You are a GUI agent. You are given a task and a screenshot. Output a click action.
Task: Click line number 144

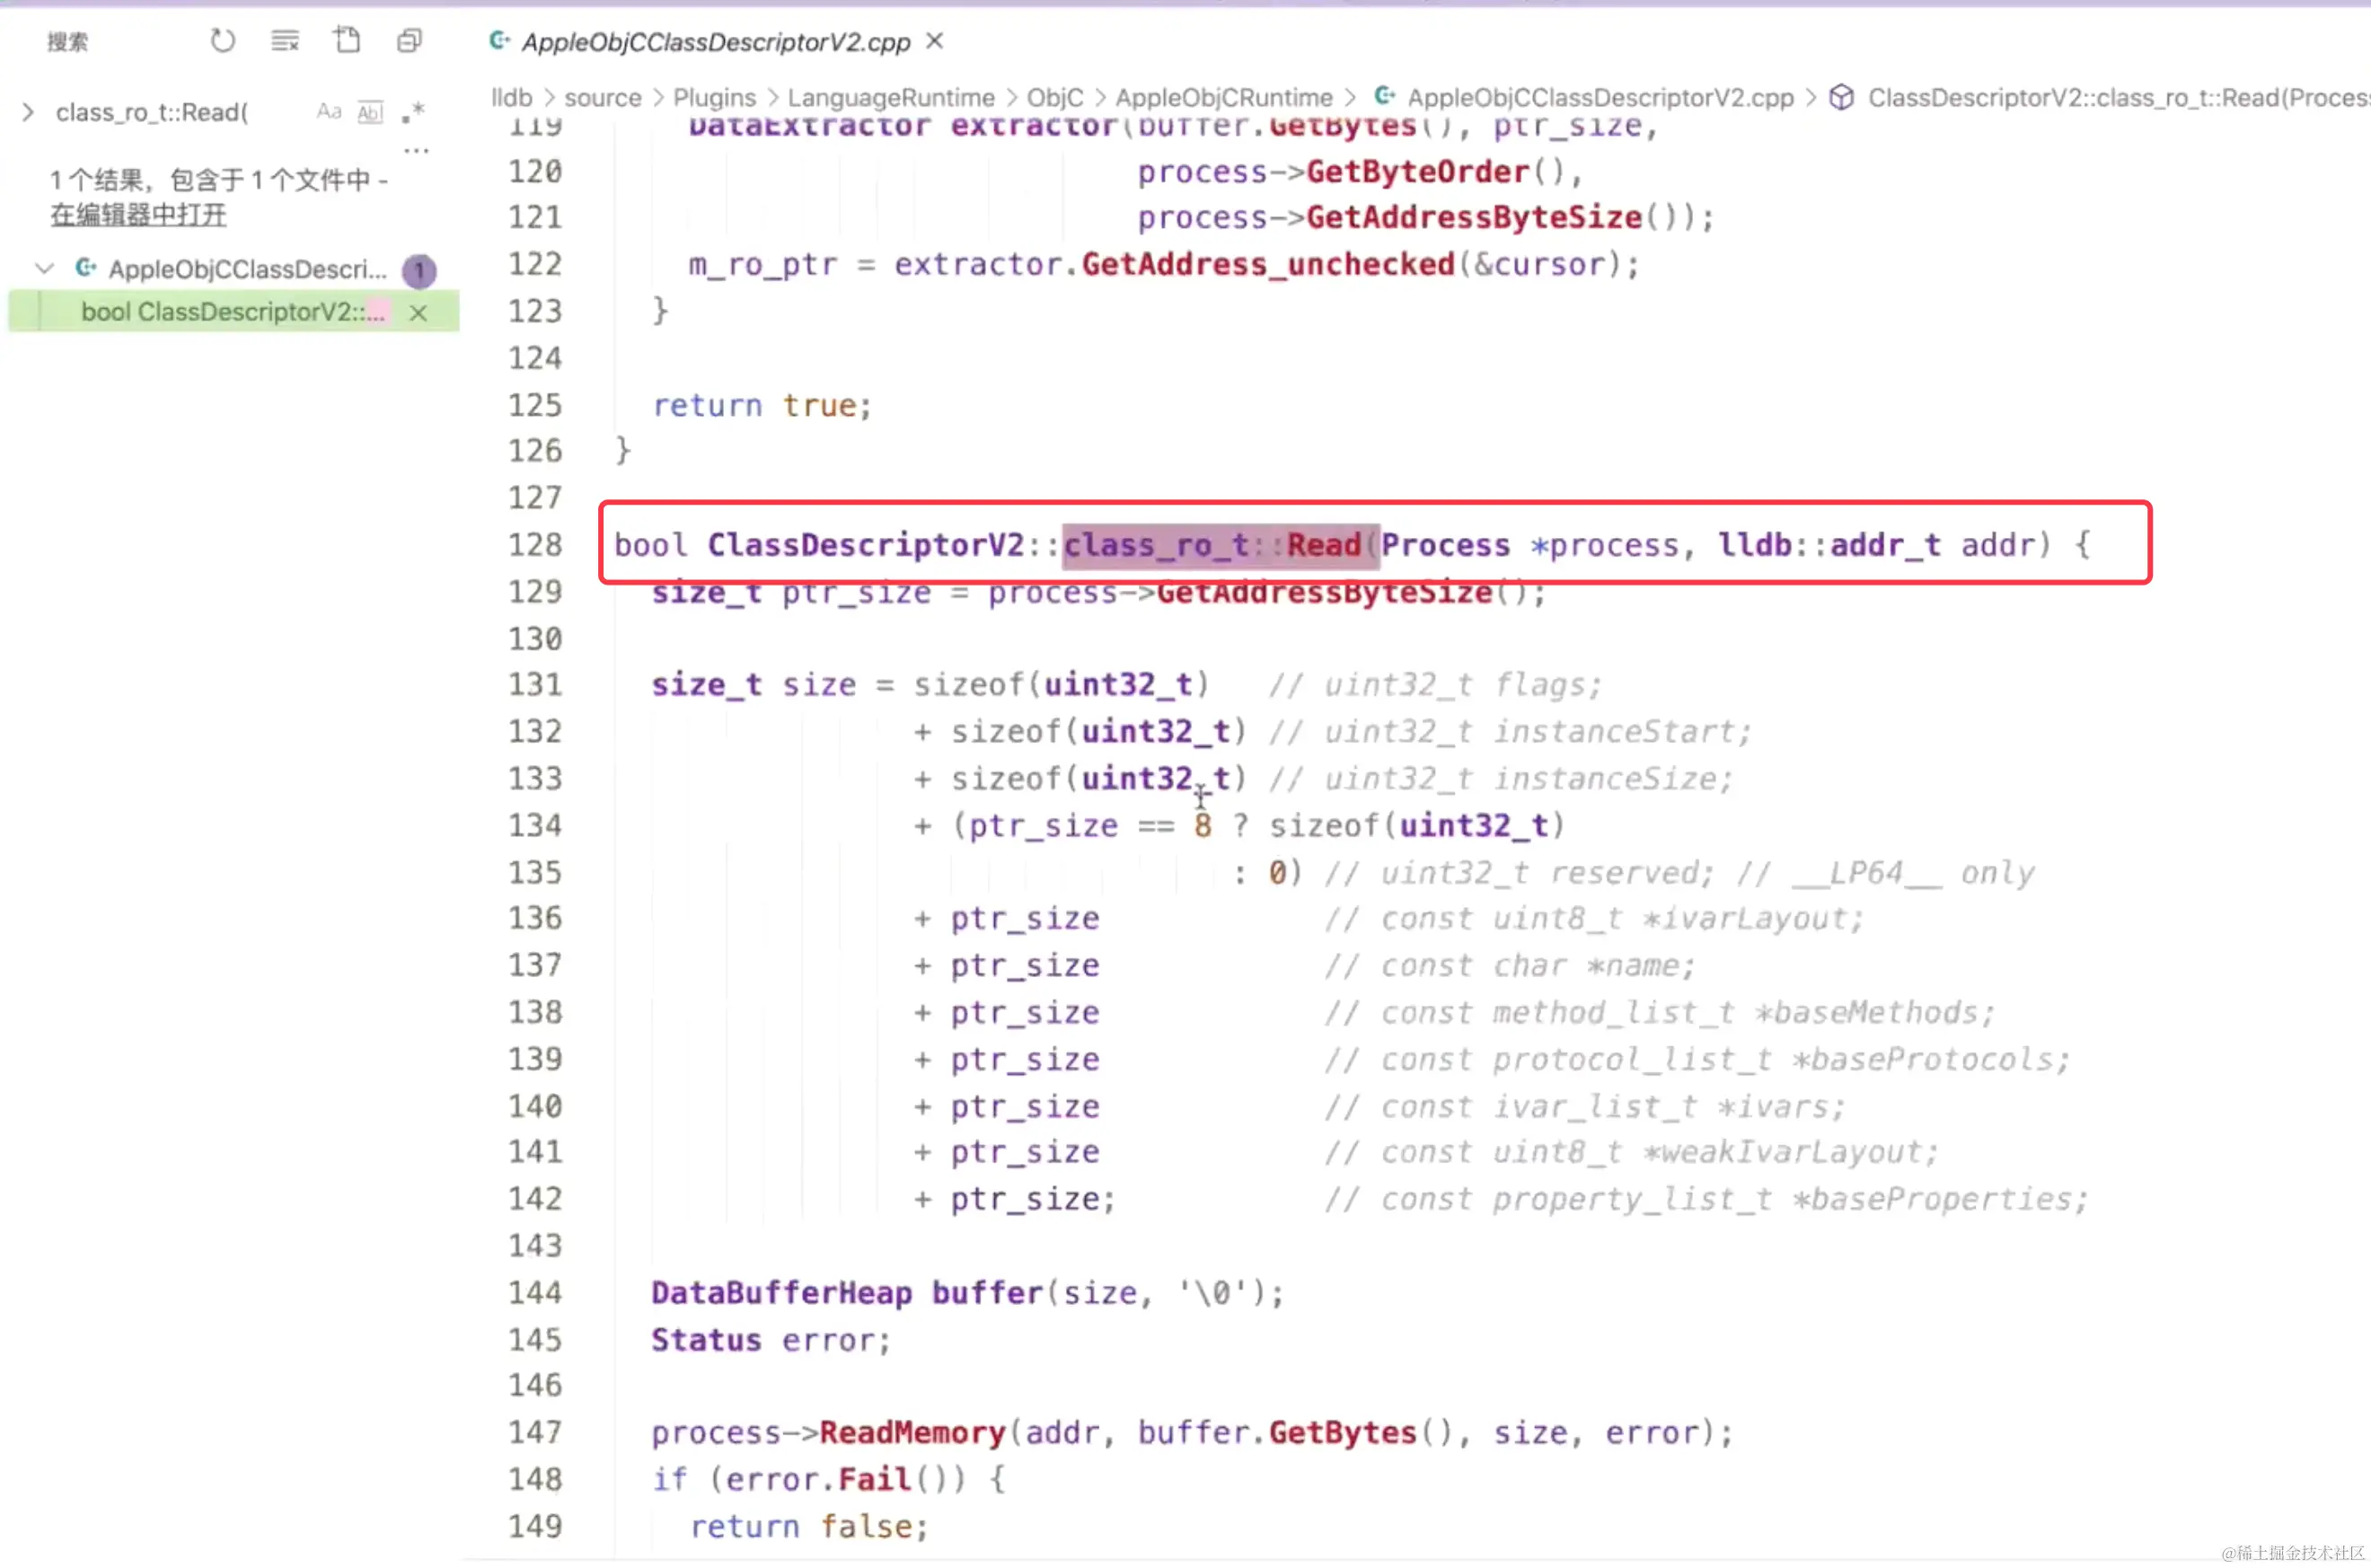click(535, 1292)
